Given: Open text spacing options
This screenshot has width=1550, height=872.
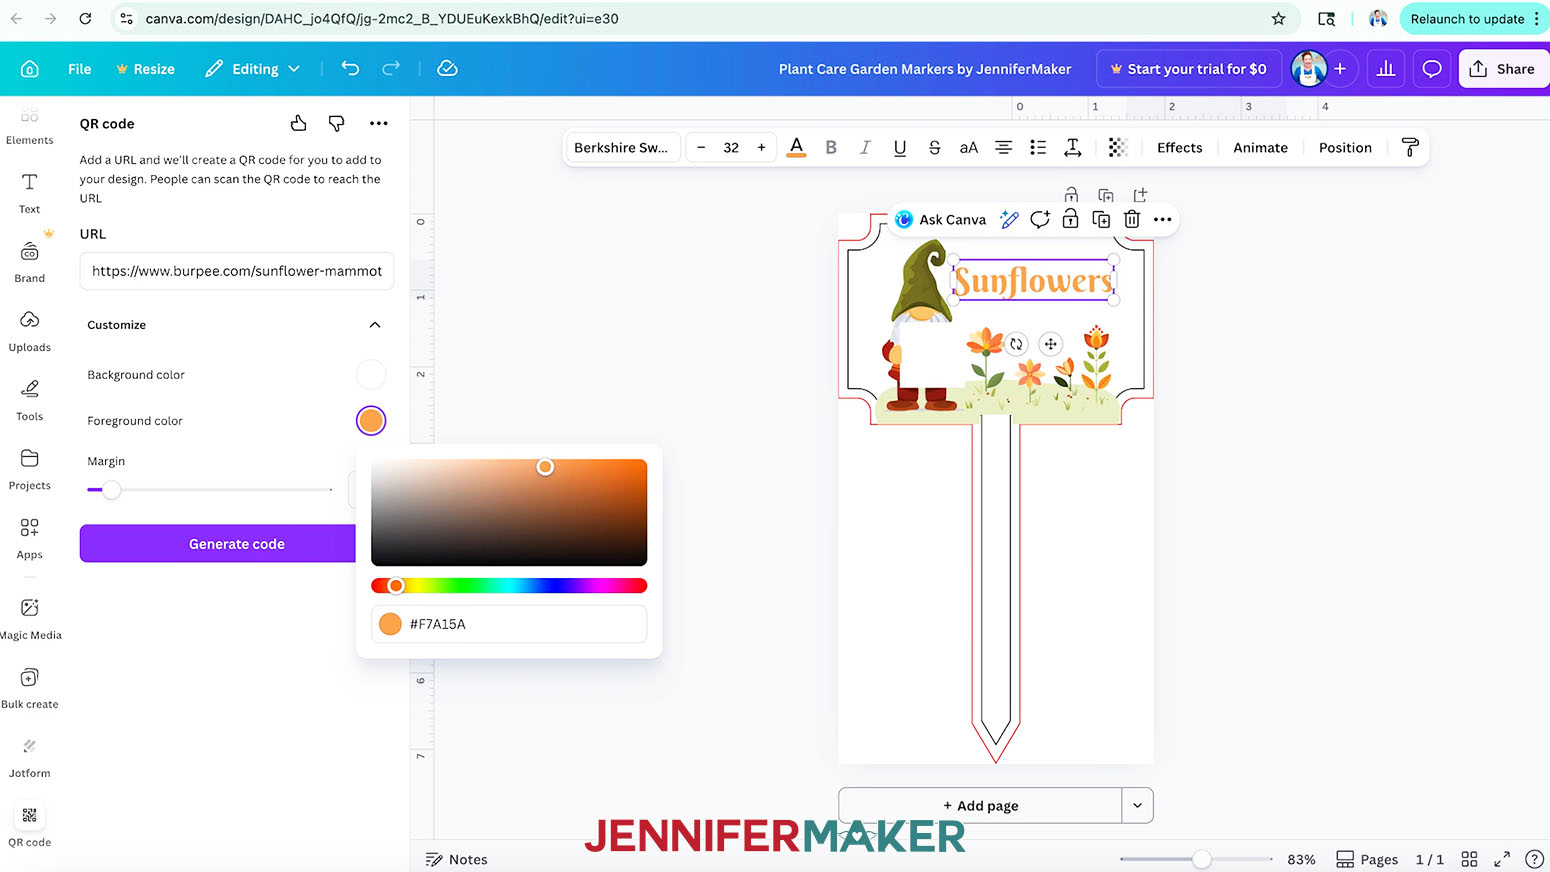Looking at the screenshot, I should [1072, 147].
